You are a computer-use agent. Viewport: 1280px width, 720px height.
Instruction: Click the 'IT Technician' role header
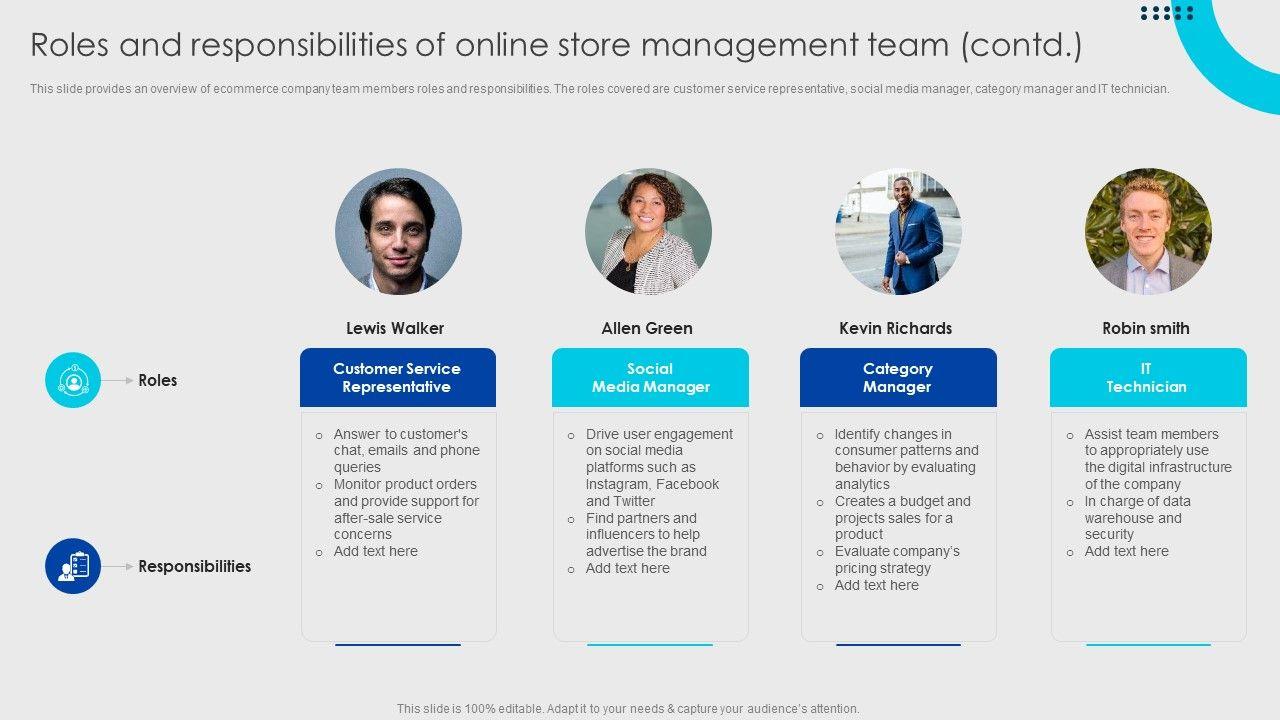coord(1148,378)
